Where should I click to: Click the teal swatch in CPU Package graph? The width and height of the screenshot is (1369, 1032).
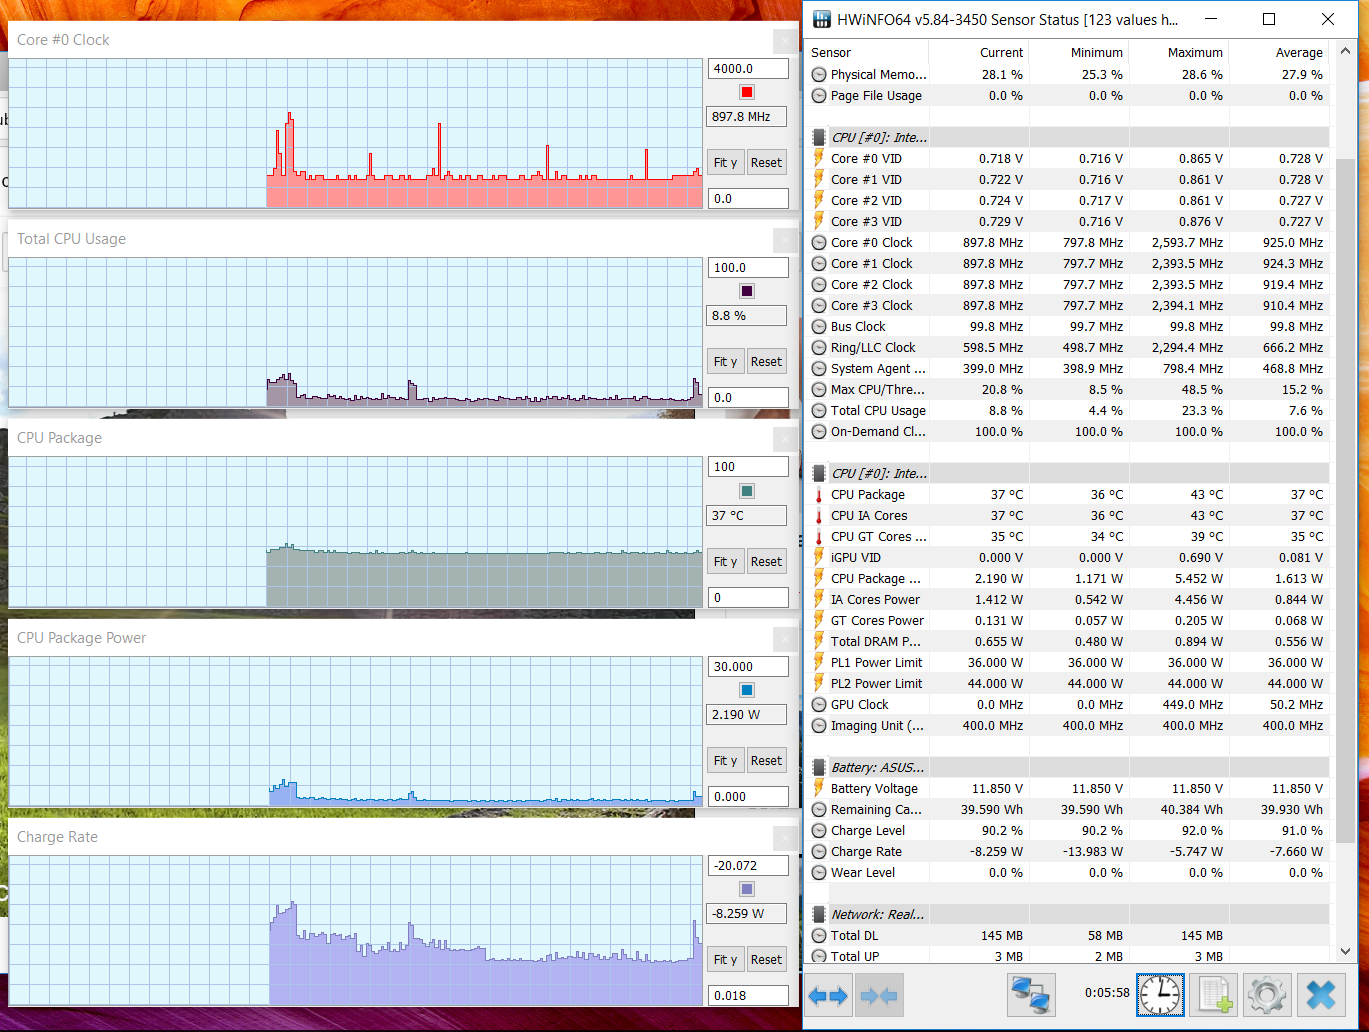(x=747, y=491)
